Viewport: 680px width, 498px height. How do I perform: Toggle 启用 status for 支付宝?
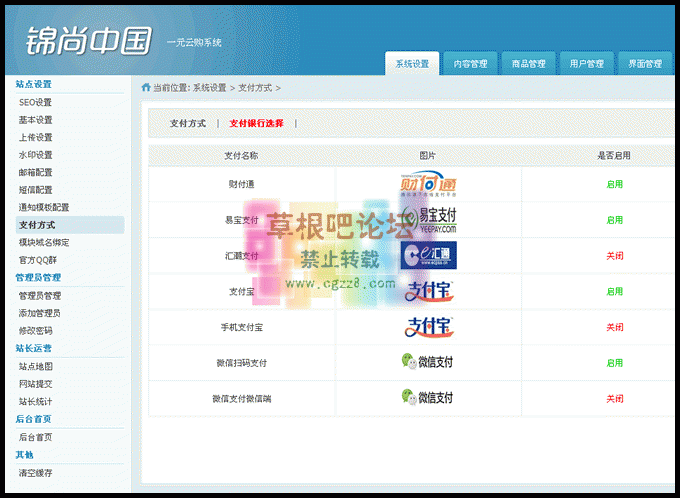[x=614, y=292]
